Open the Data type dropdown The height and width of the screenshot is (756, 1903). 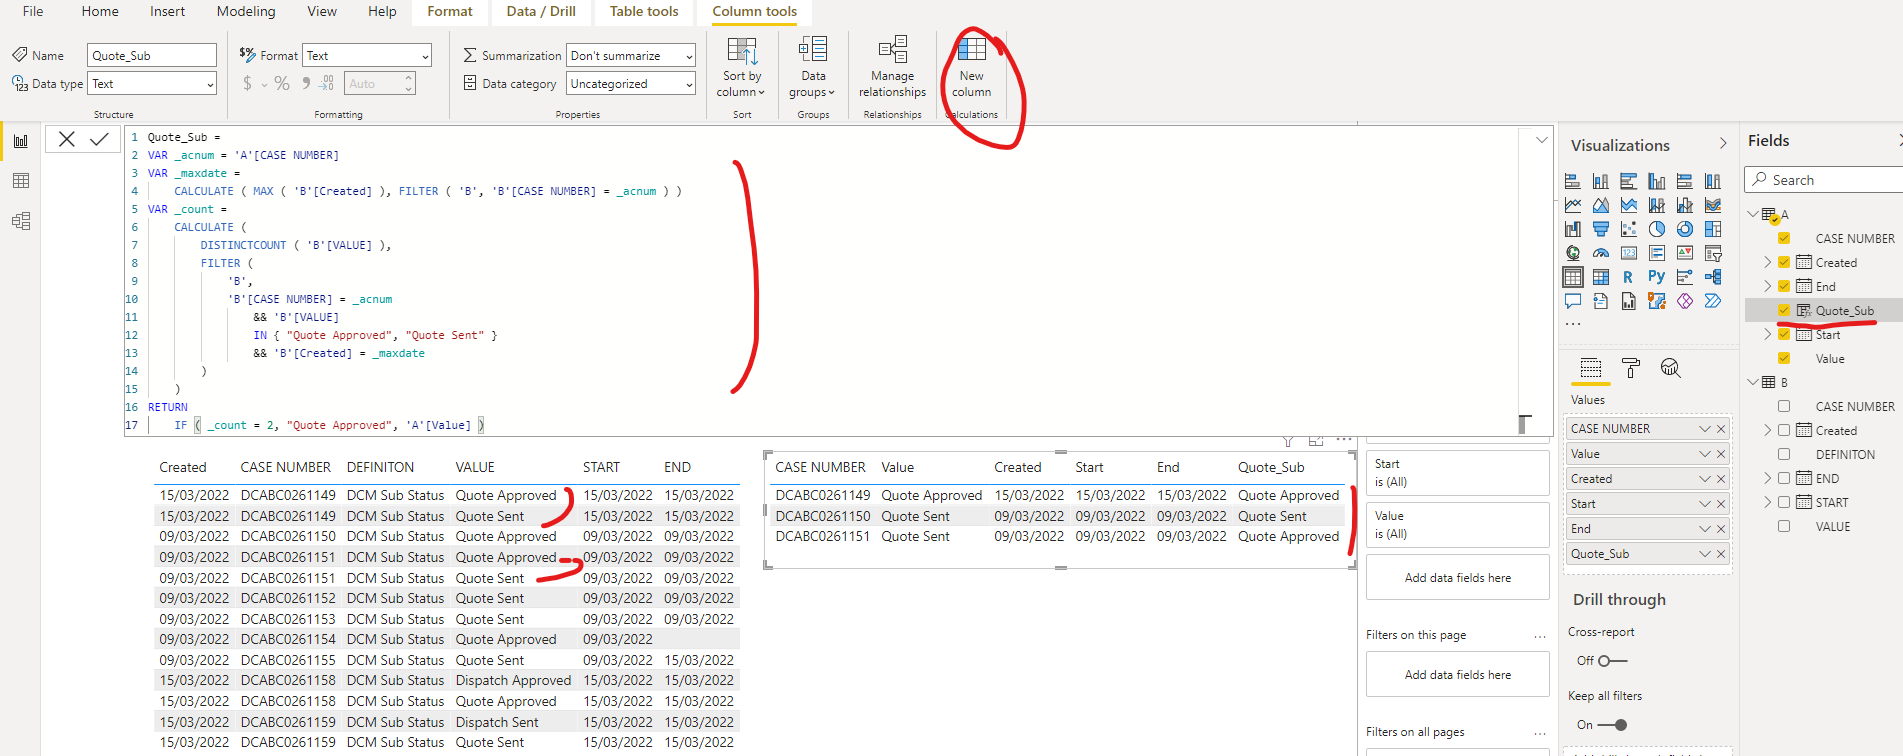153,84
